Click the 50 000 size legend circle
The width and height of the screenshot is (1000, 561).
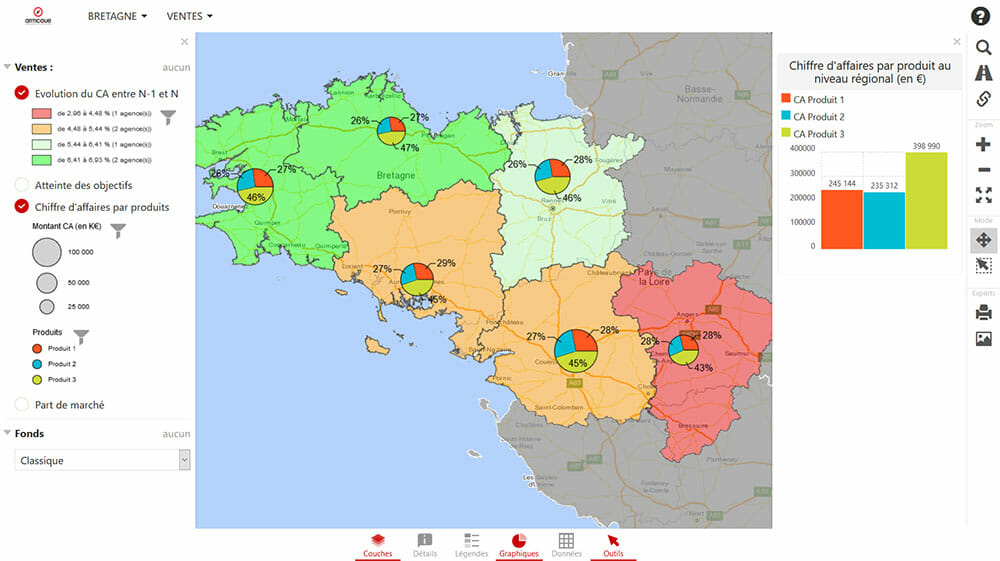tap(47, 282)
